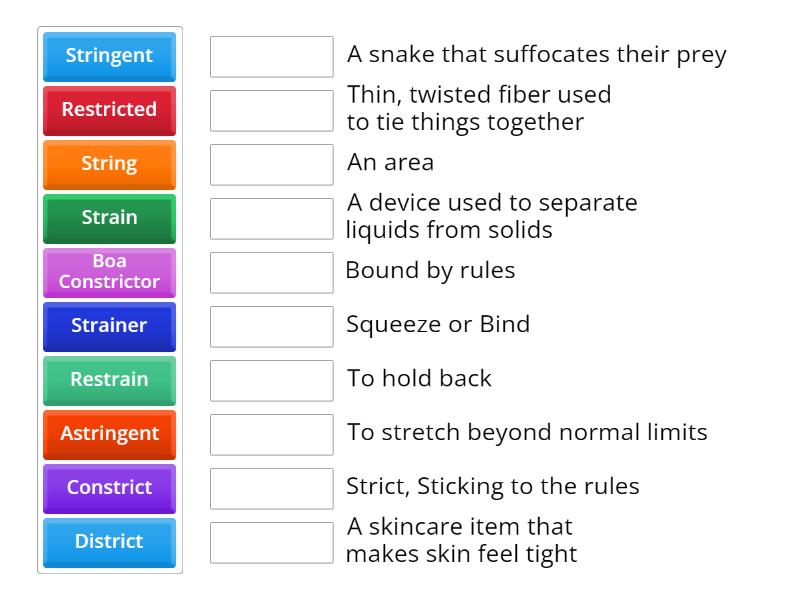Click the answer slot for skincare item definition
This screenshot has width=800, height=600.
pyautogui.click(x=271, y=539)
